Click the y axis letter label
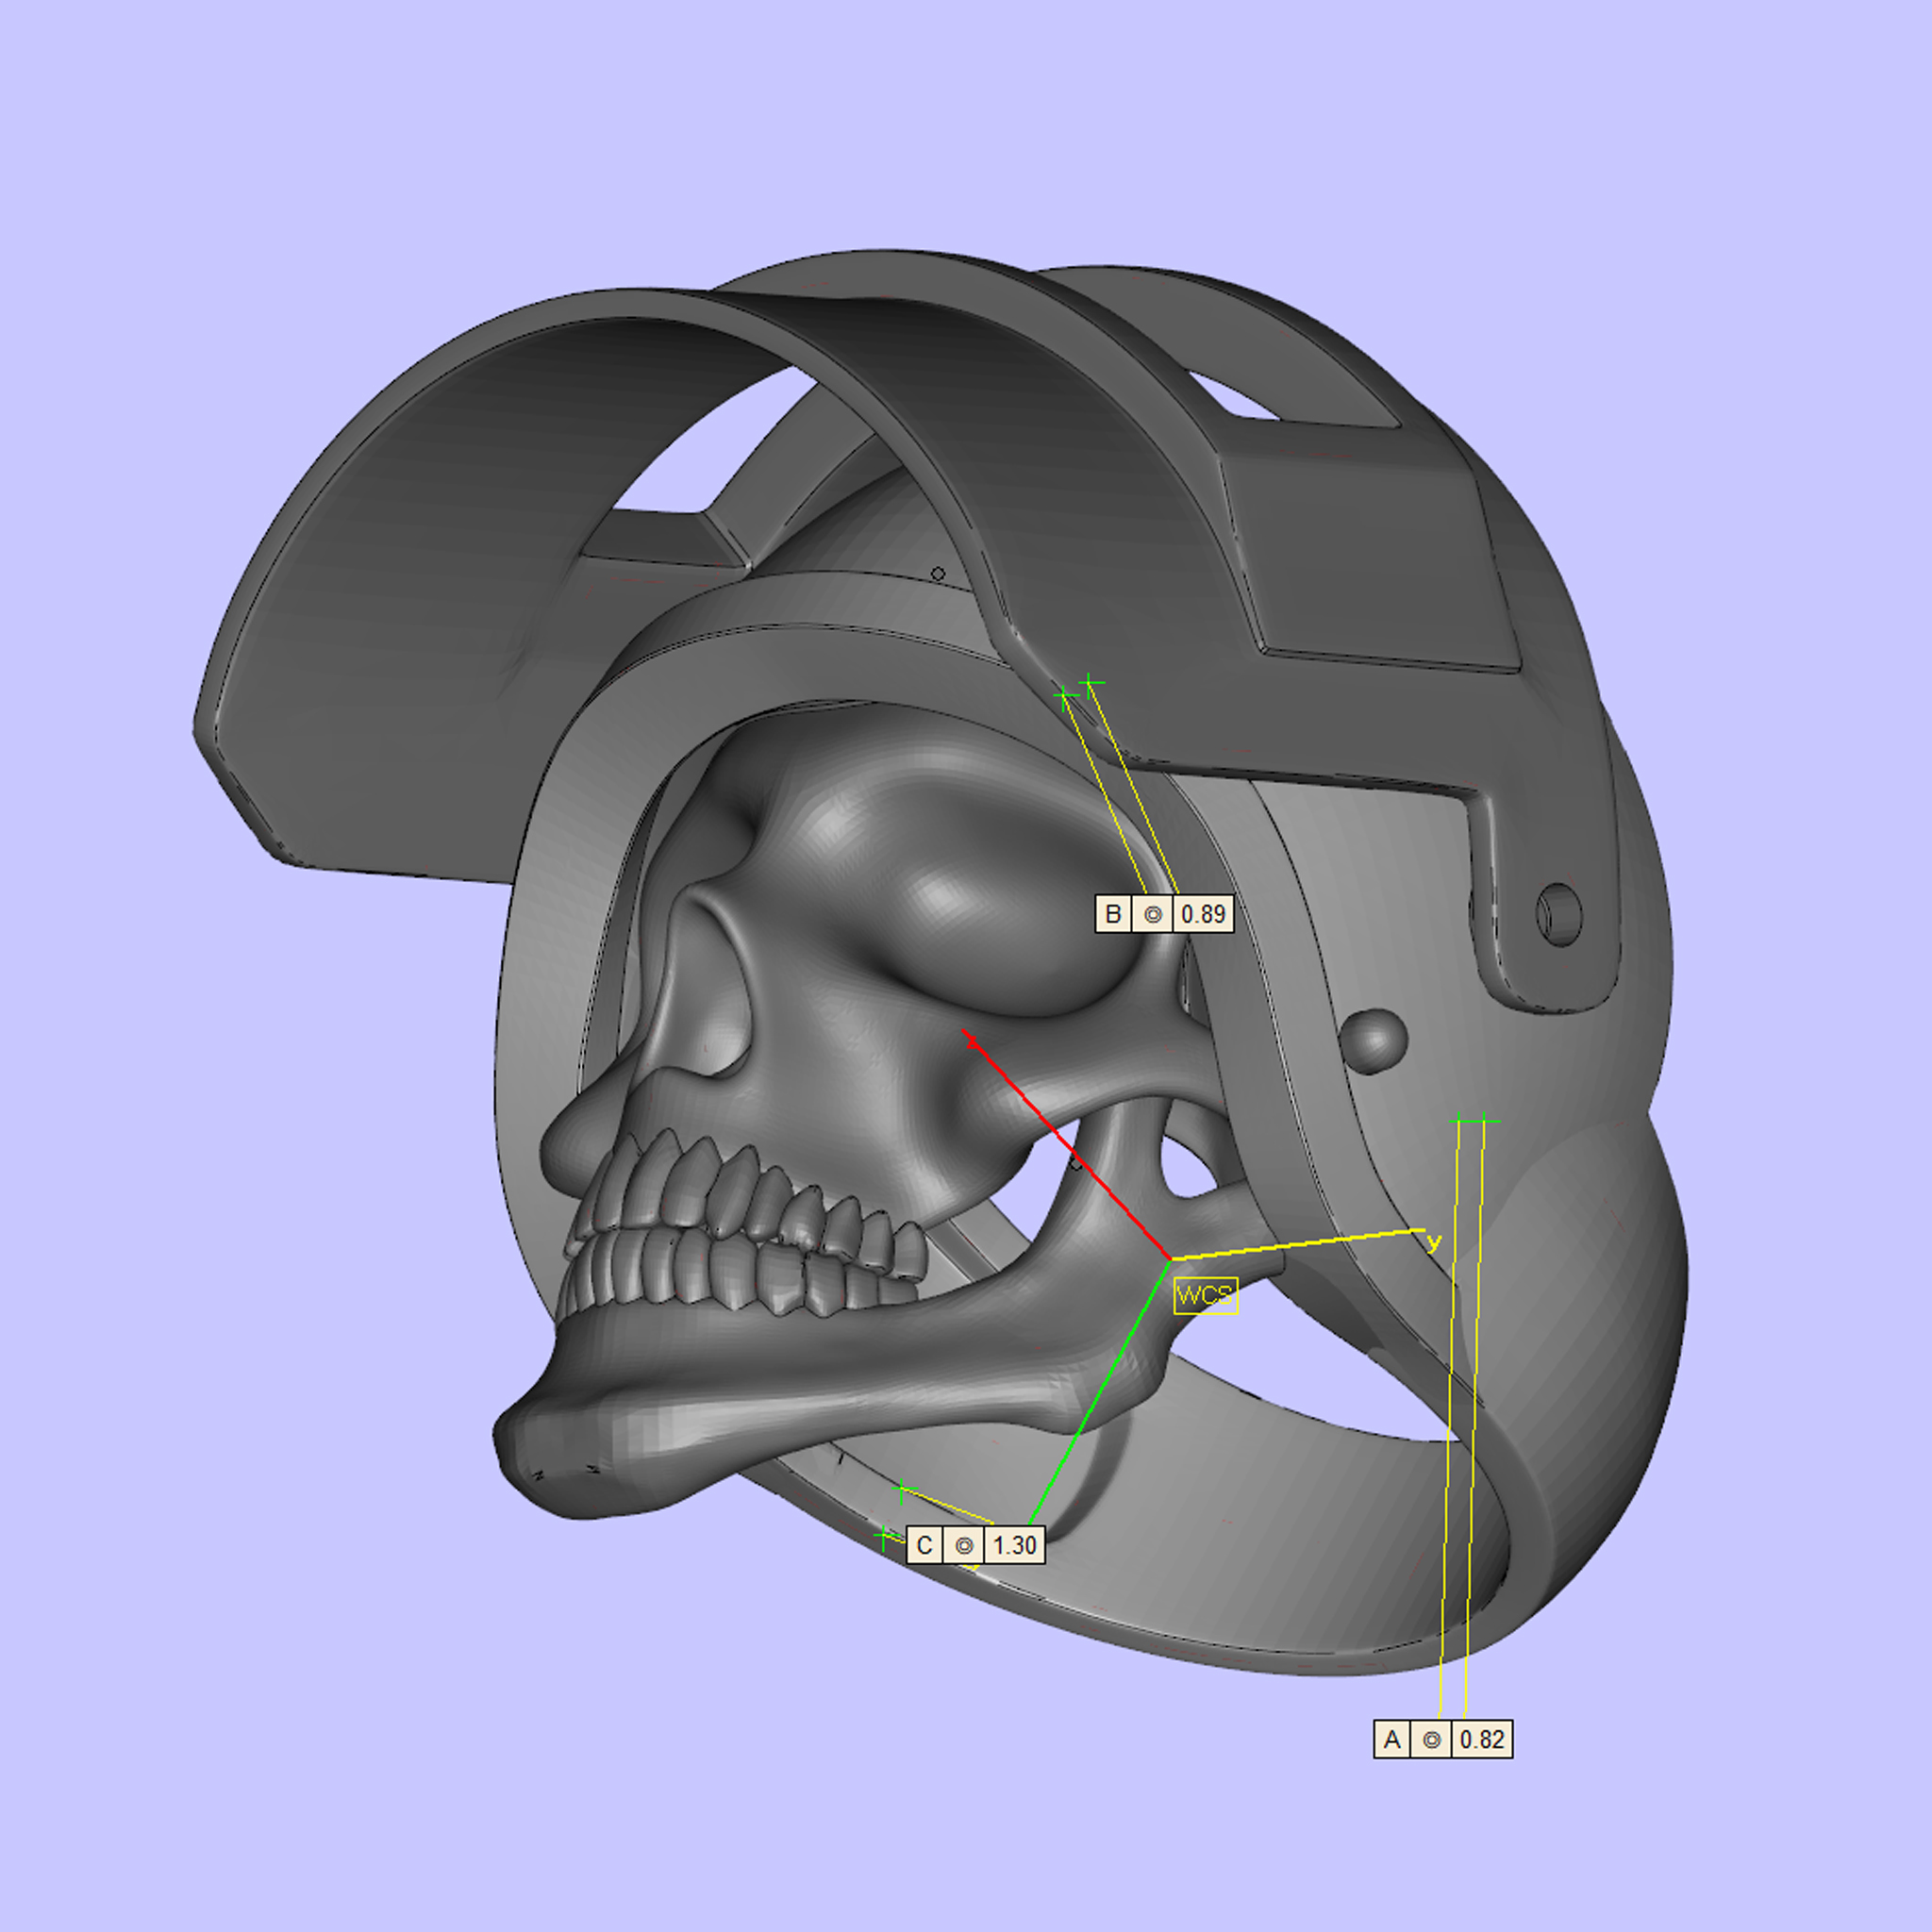 coord(1434,1243)
